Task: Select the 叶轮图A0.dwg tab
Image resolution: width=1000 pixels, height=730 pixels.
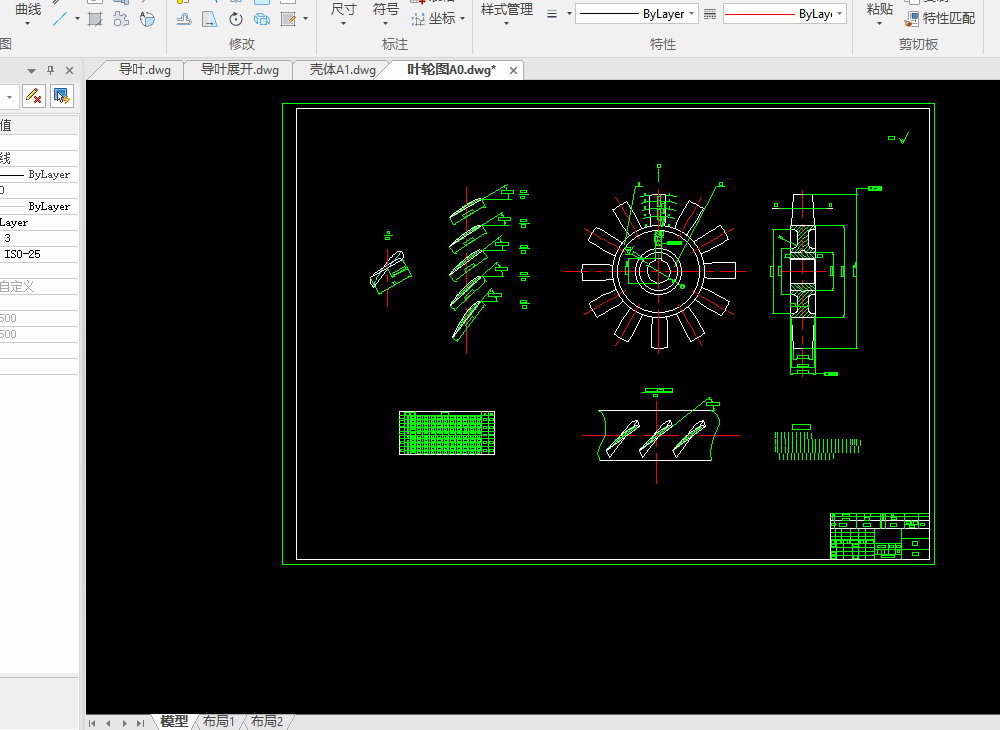Action: (x=451, y=70)
